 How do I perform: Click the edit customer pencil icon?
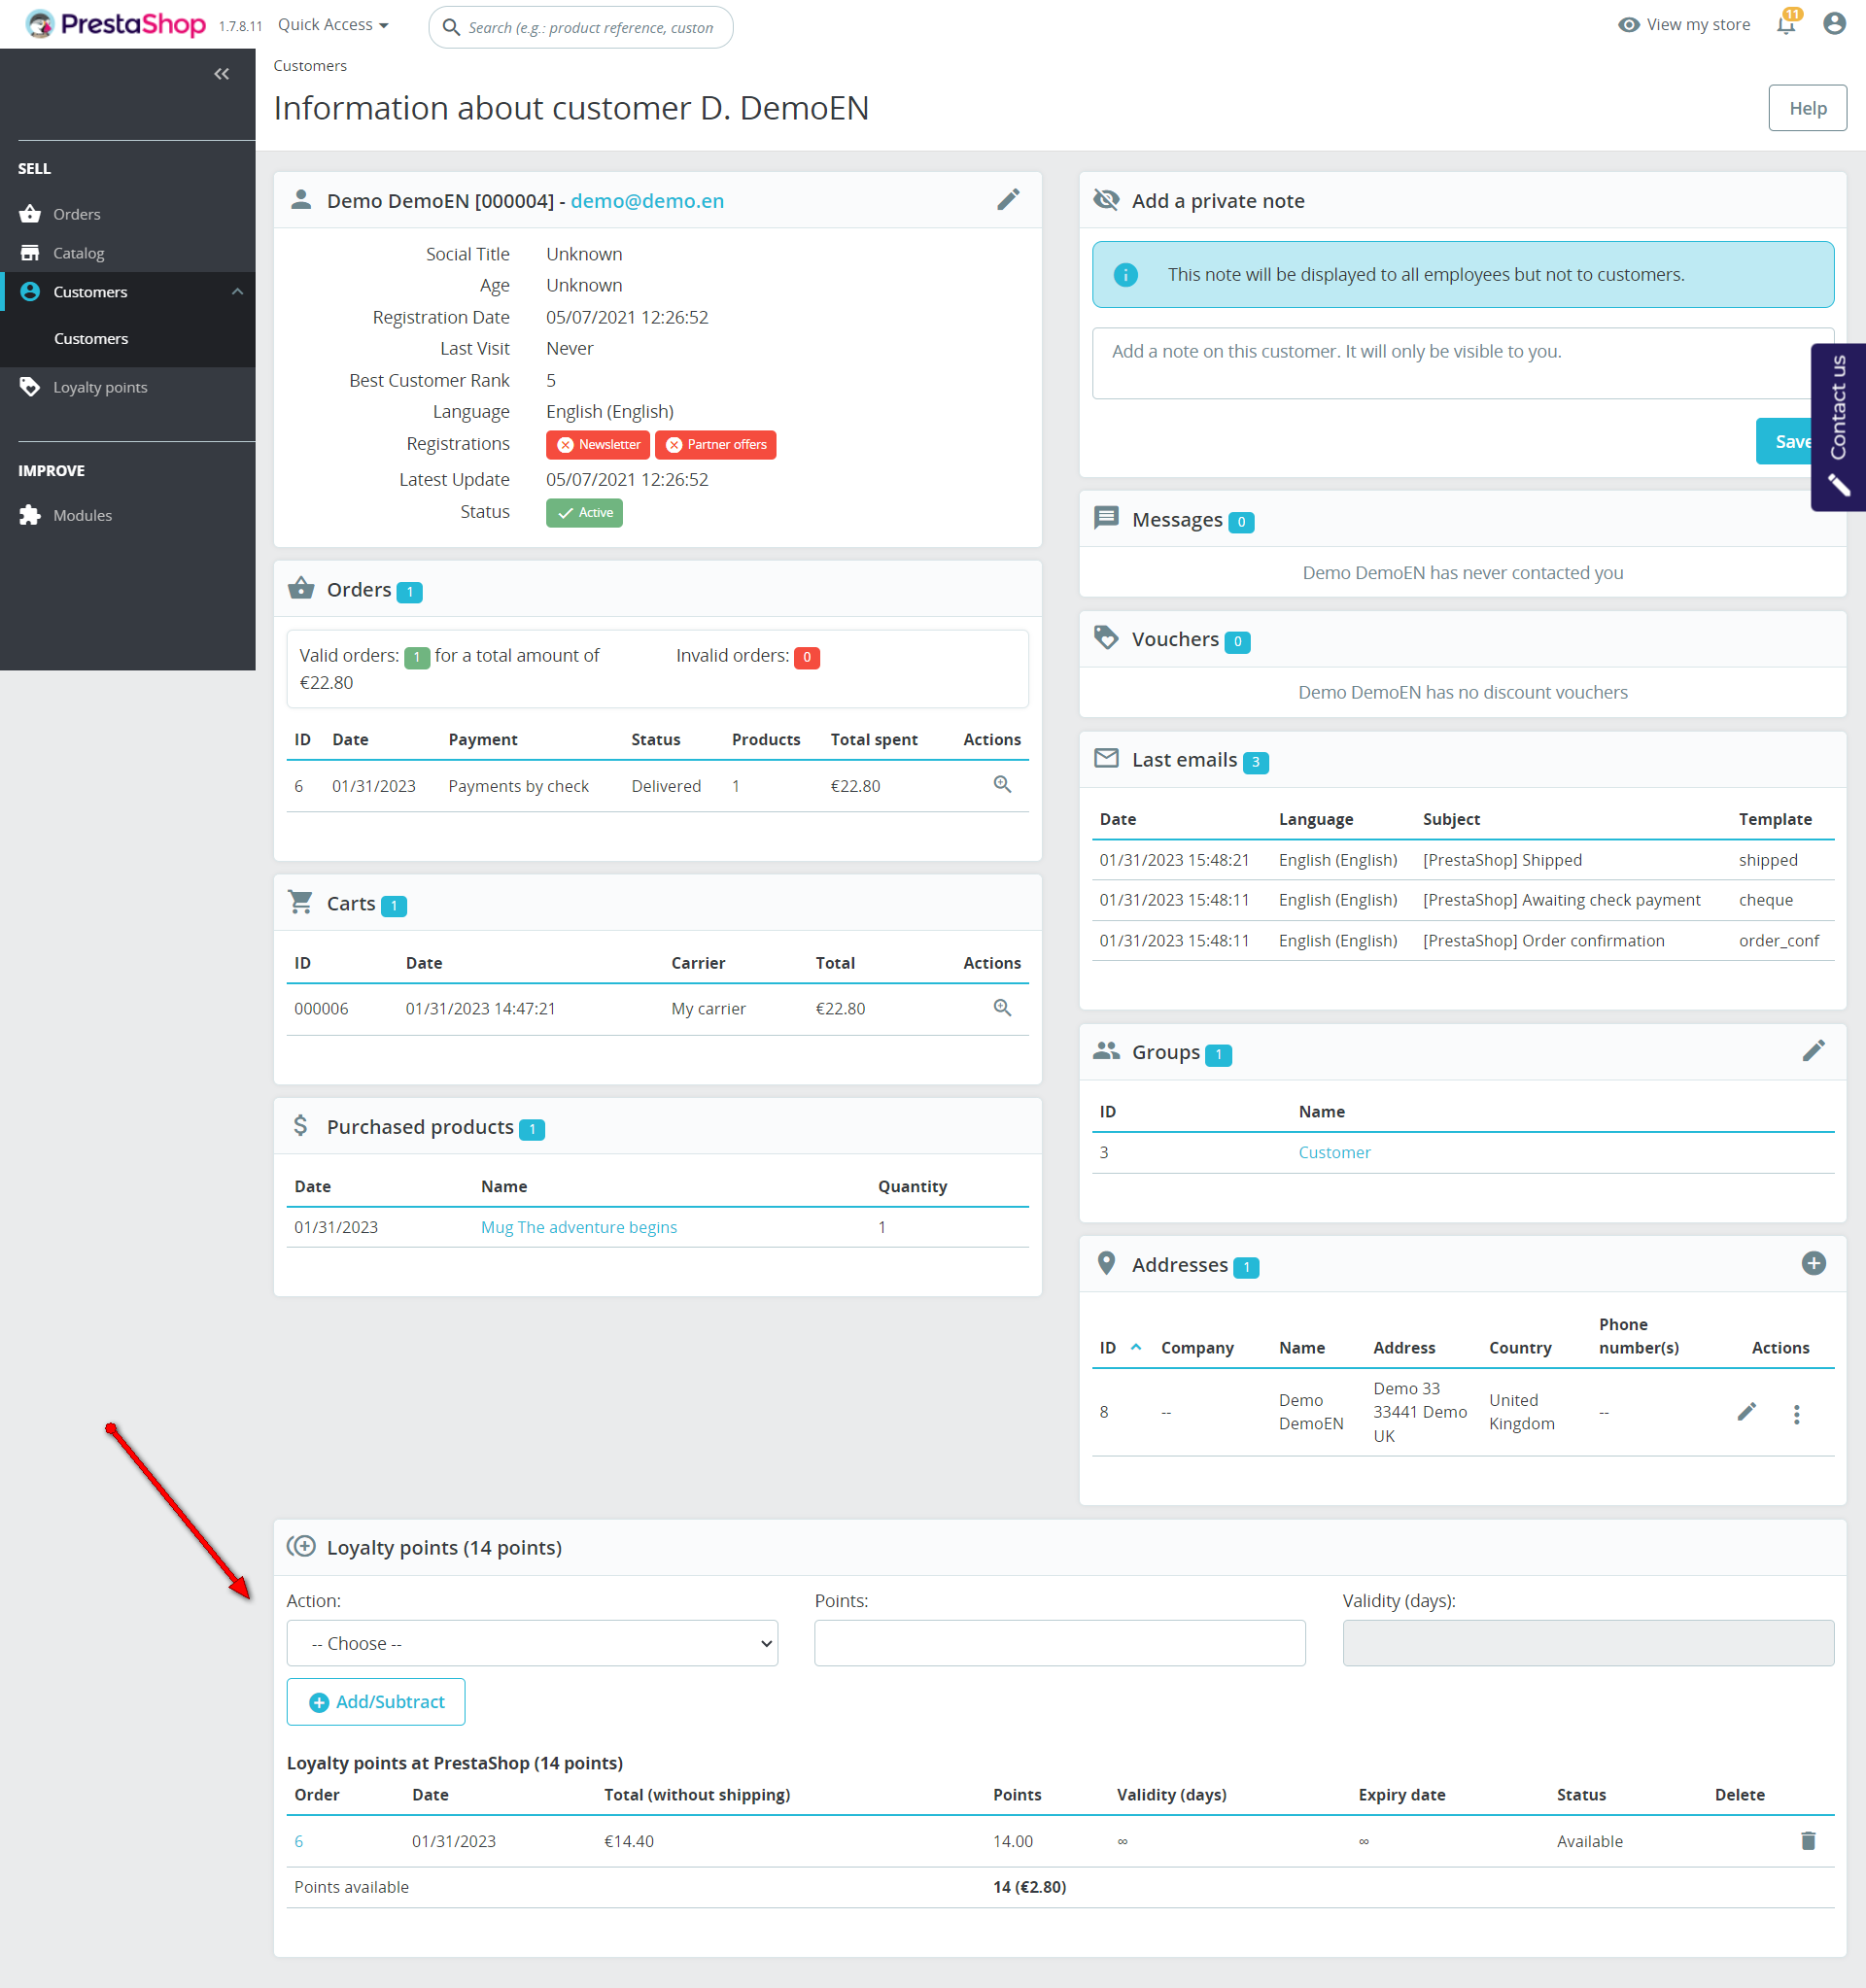[1008, 200]
